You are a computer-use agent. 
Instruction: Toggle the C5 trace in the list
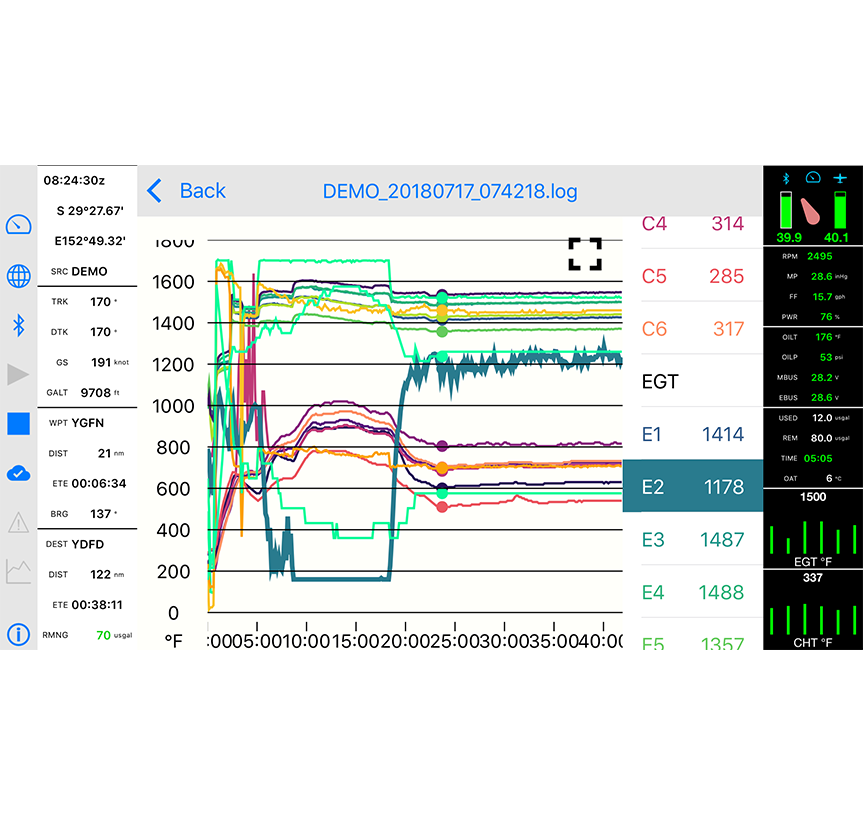[692, 276]
